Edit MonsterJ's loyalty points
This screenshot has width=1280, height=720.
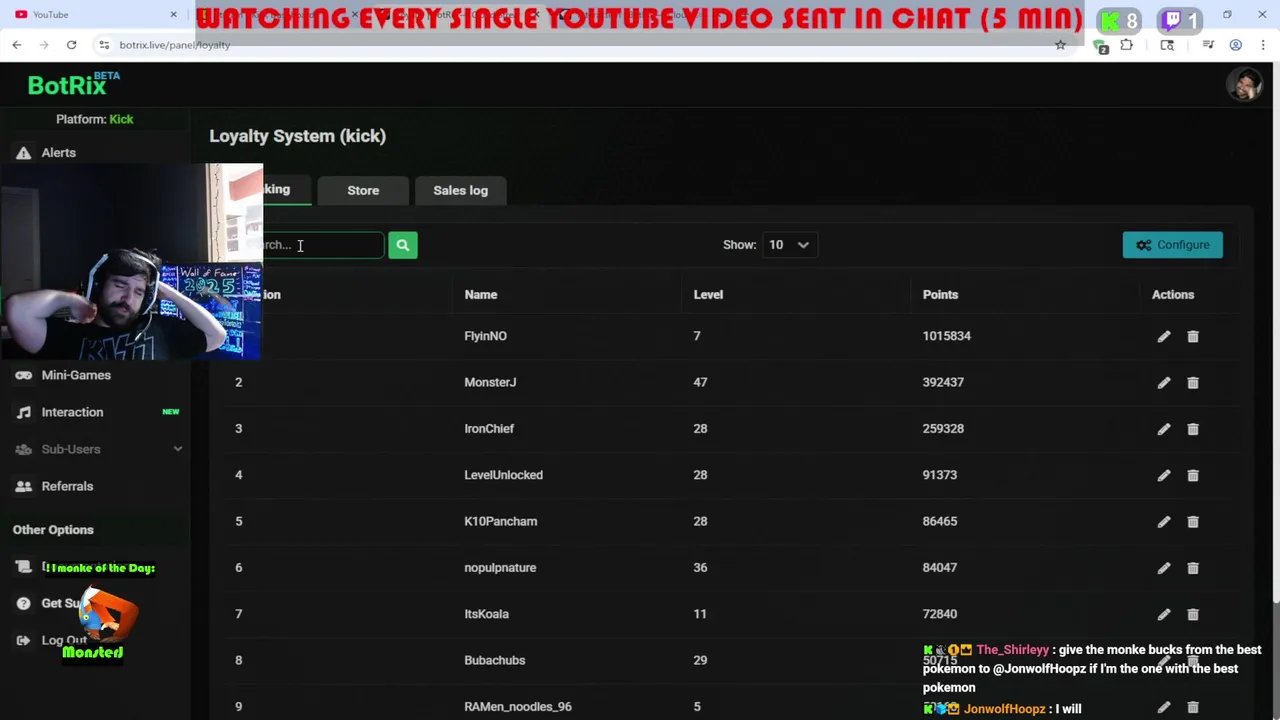[1164, 383]
